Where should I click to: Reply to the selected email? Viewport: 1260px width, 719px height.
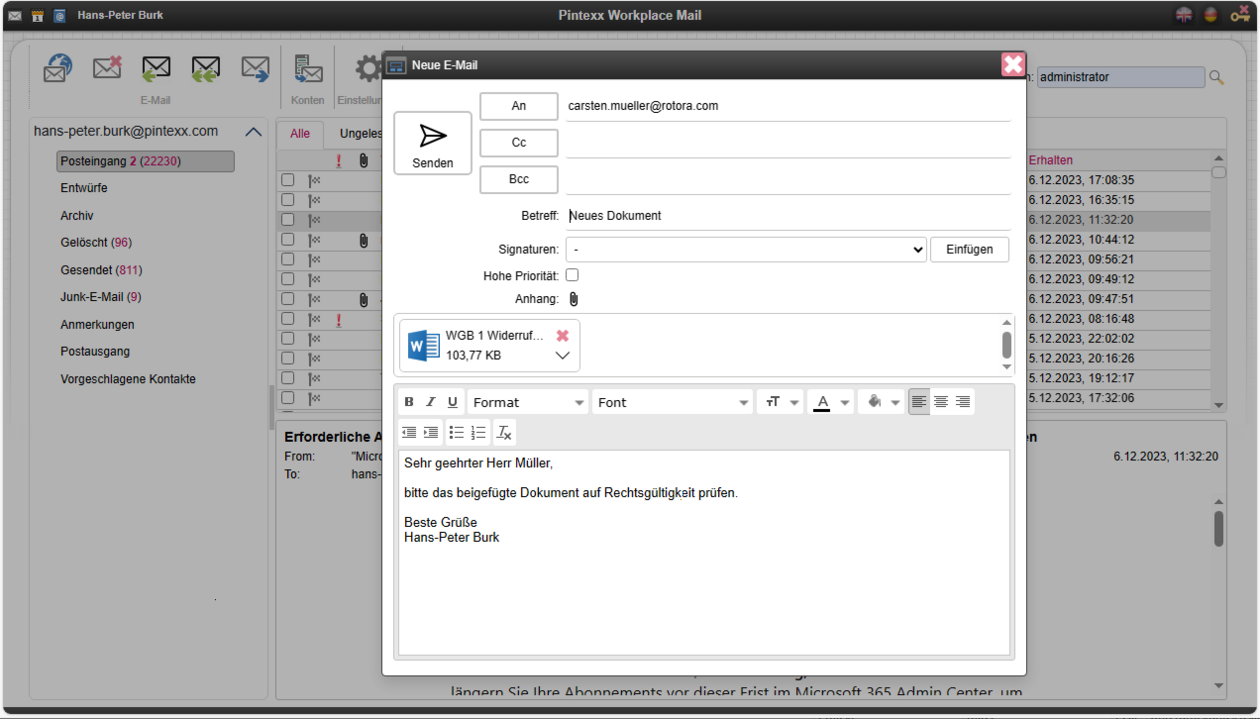coord(156,67)
